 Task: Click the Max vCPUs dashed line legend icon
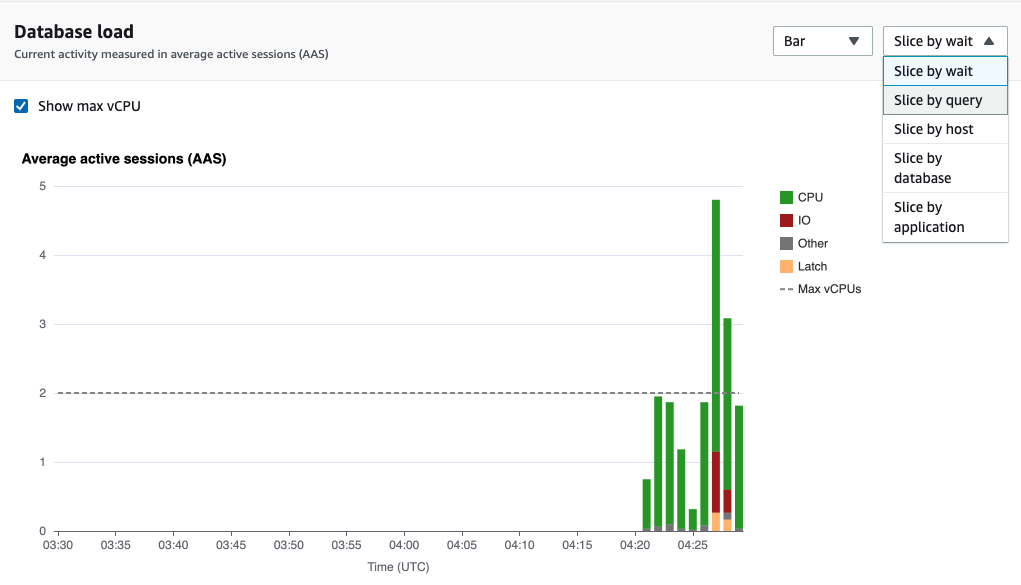(x=789, y=288)
